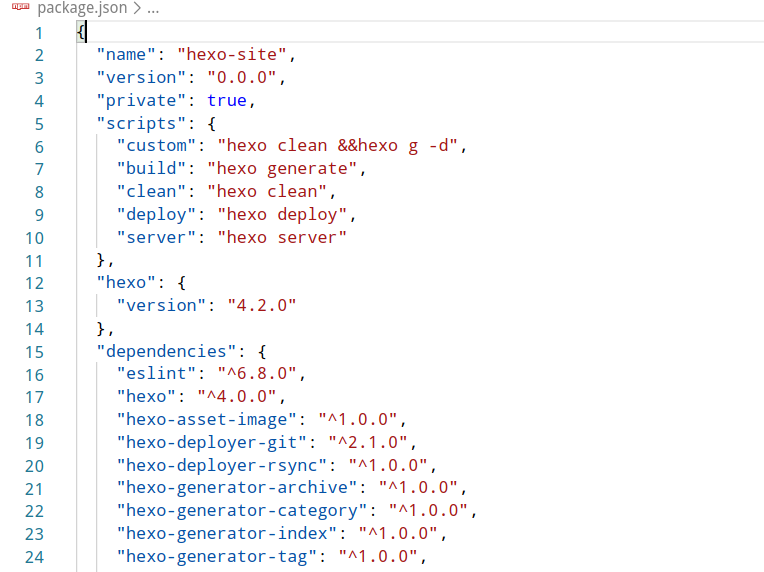
Task: Click the "hexo-deployer-git" key
Action: pyautogui.click(x=212, y=442)
